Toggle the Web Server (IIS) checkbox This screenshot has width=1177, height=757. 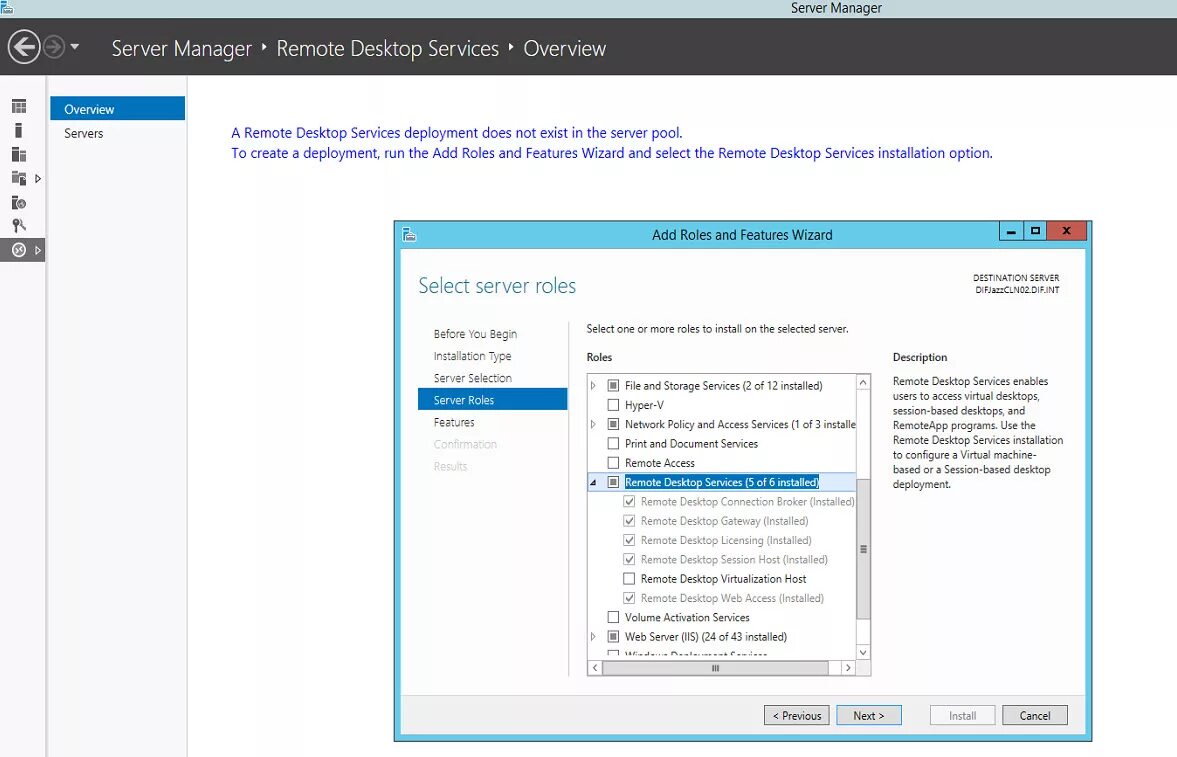point(613,637)
